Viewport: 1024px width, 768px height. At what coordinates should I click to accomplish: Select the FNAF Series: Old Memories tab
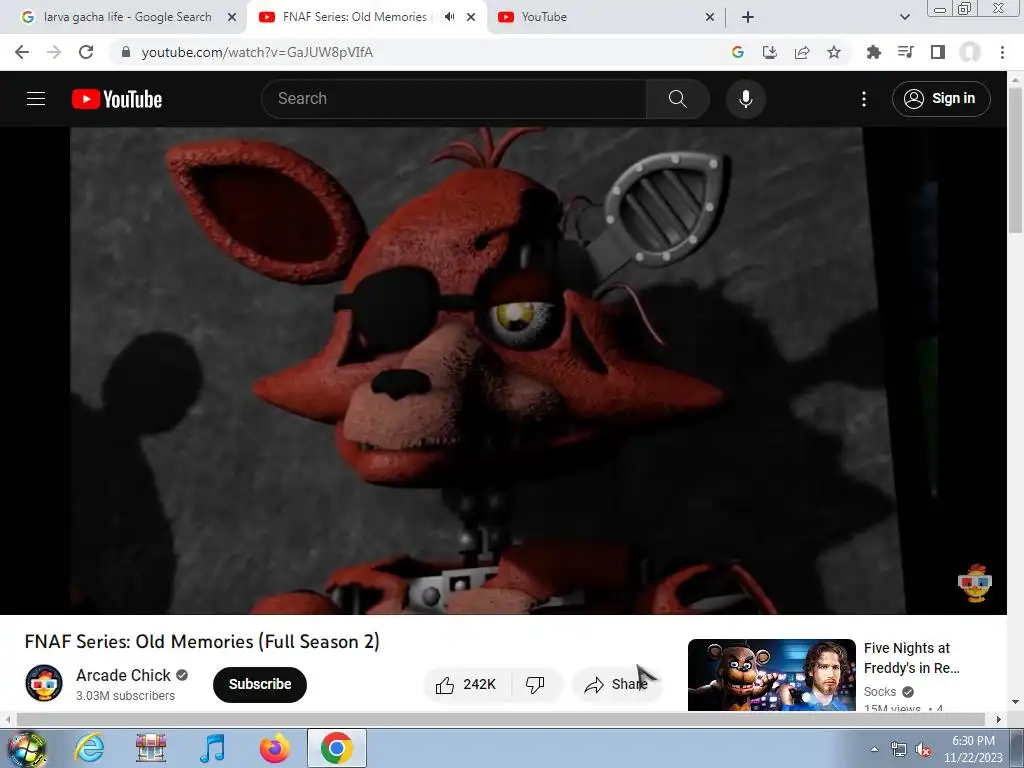point(355,17)
